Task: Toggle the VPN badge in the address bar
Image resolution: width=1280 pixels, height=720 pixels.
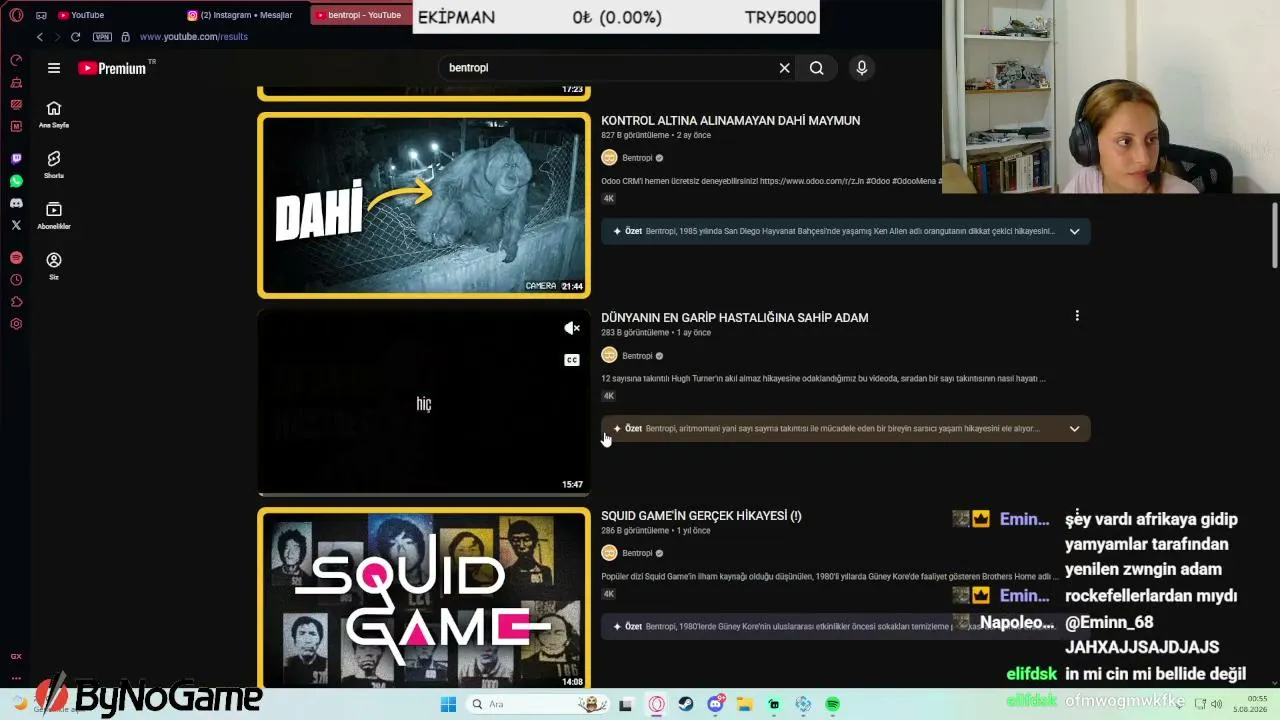Action: [102, 37]
